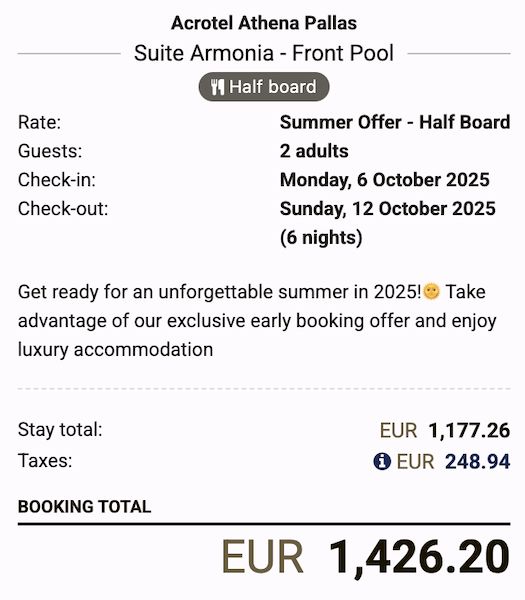The width and height of the screenshot is (525, 600).
Task: Click the 2 adults guests value
Action: pyautogui.click(x=314, y=151)
